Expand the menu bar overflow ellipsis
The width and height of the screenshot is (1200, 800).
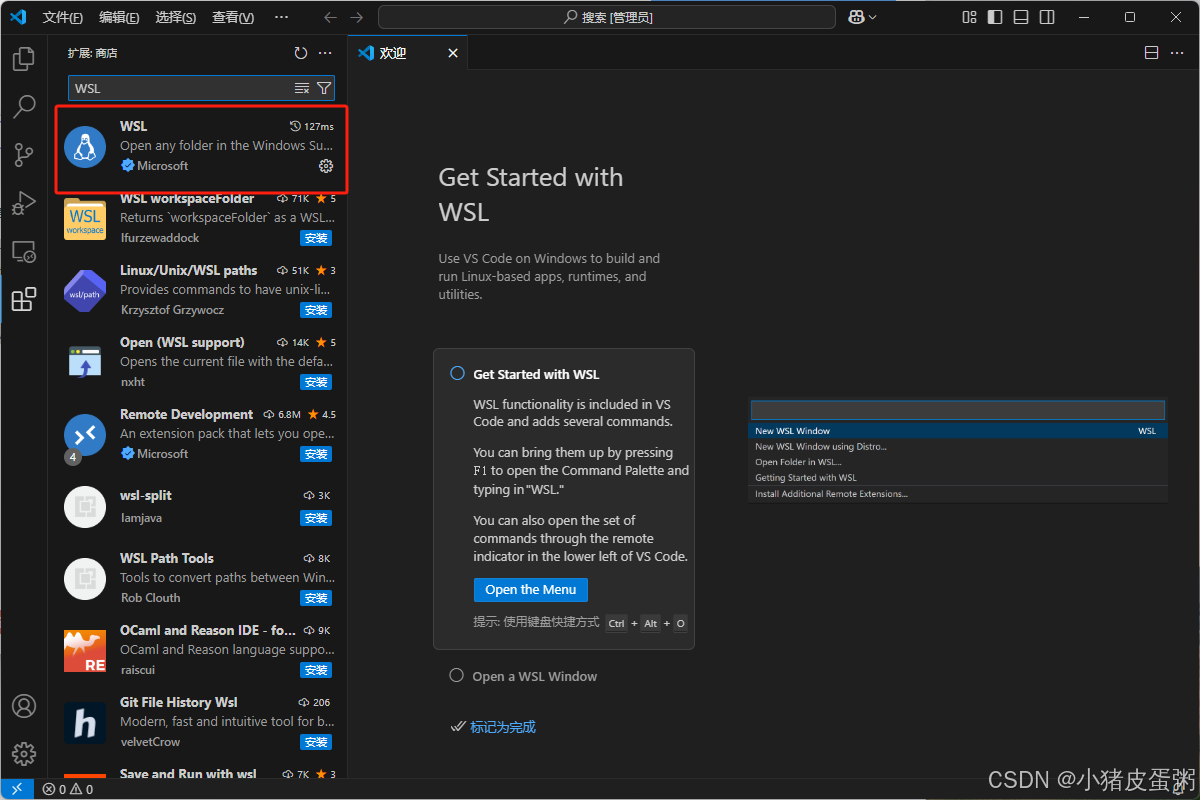tap(281, 16)
